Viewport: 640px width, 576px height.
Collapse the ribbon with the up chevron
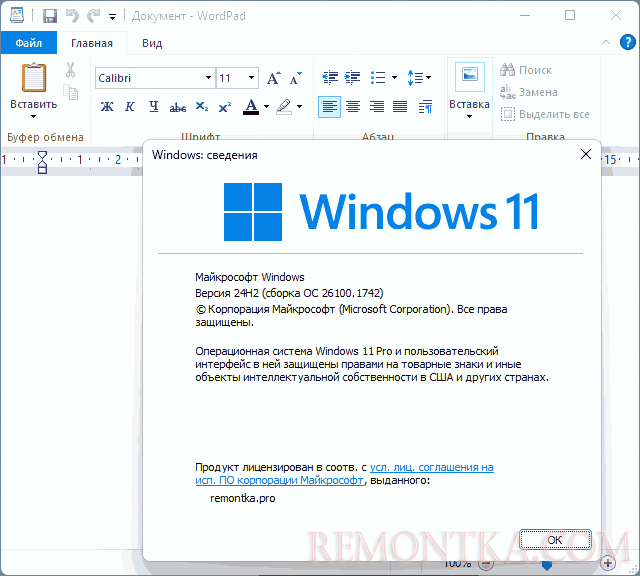click(x=606, y=42)
